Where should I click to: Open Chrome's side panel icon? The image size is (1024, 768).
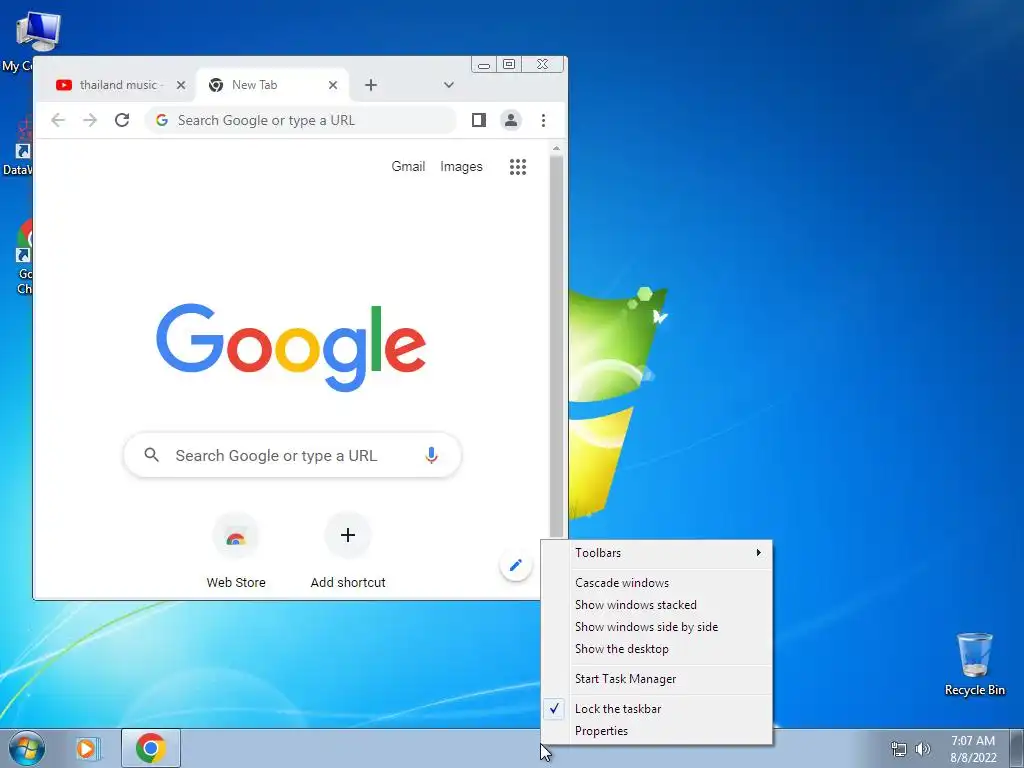point(479,120)
